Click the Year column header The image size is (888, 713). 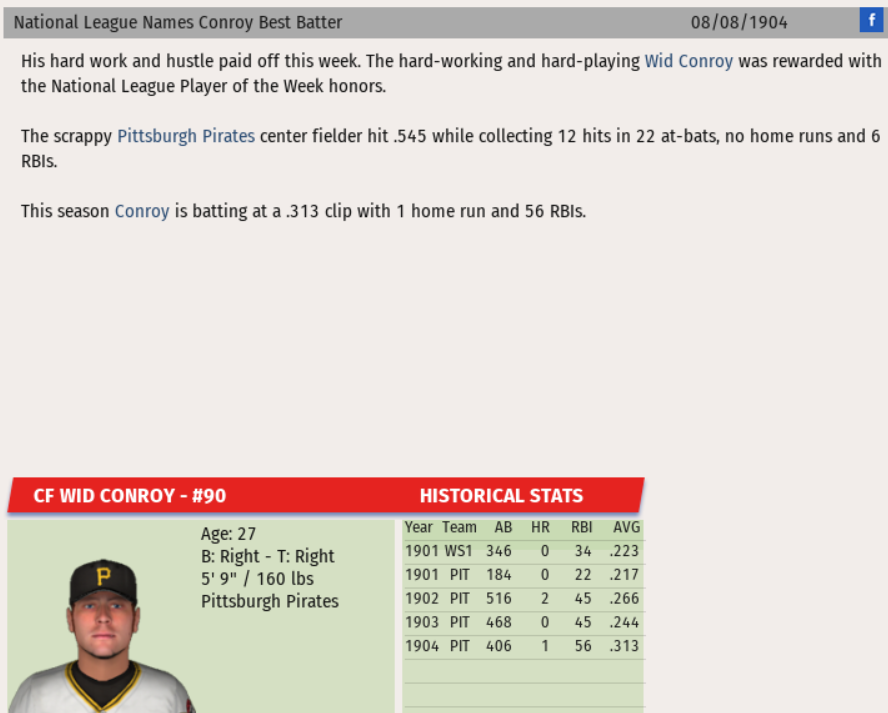419,527
